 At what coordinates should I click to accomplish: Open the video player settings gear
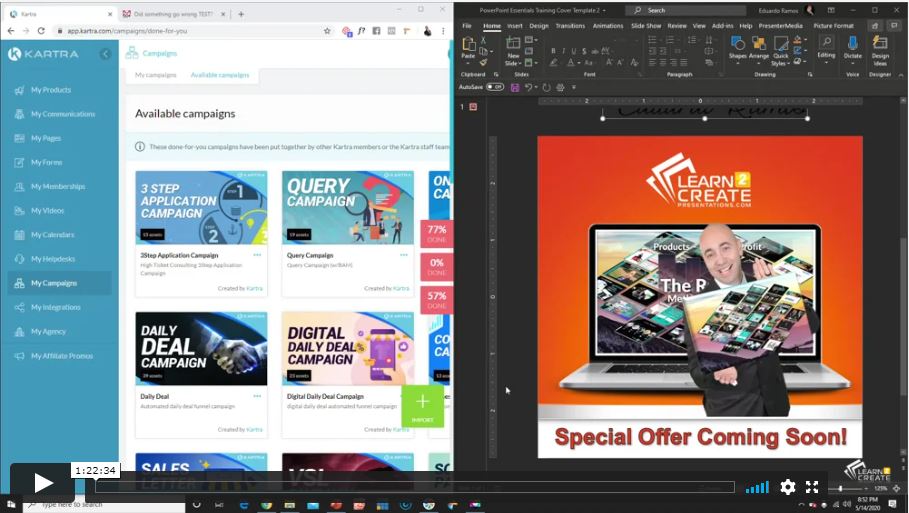[x=788, y=487]
